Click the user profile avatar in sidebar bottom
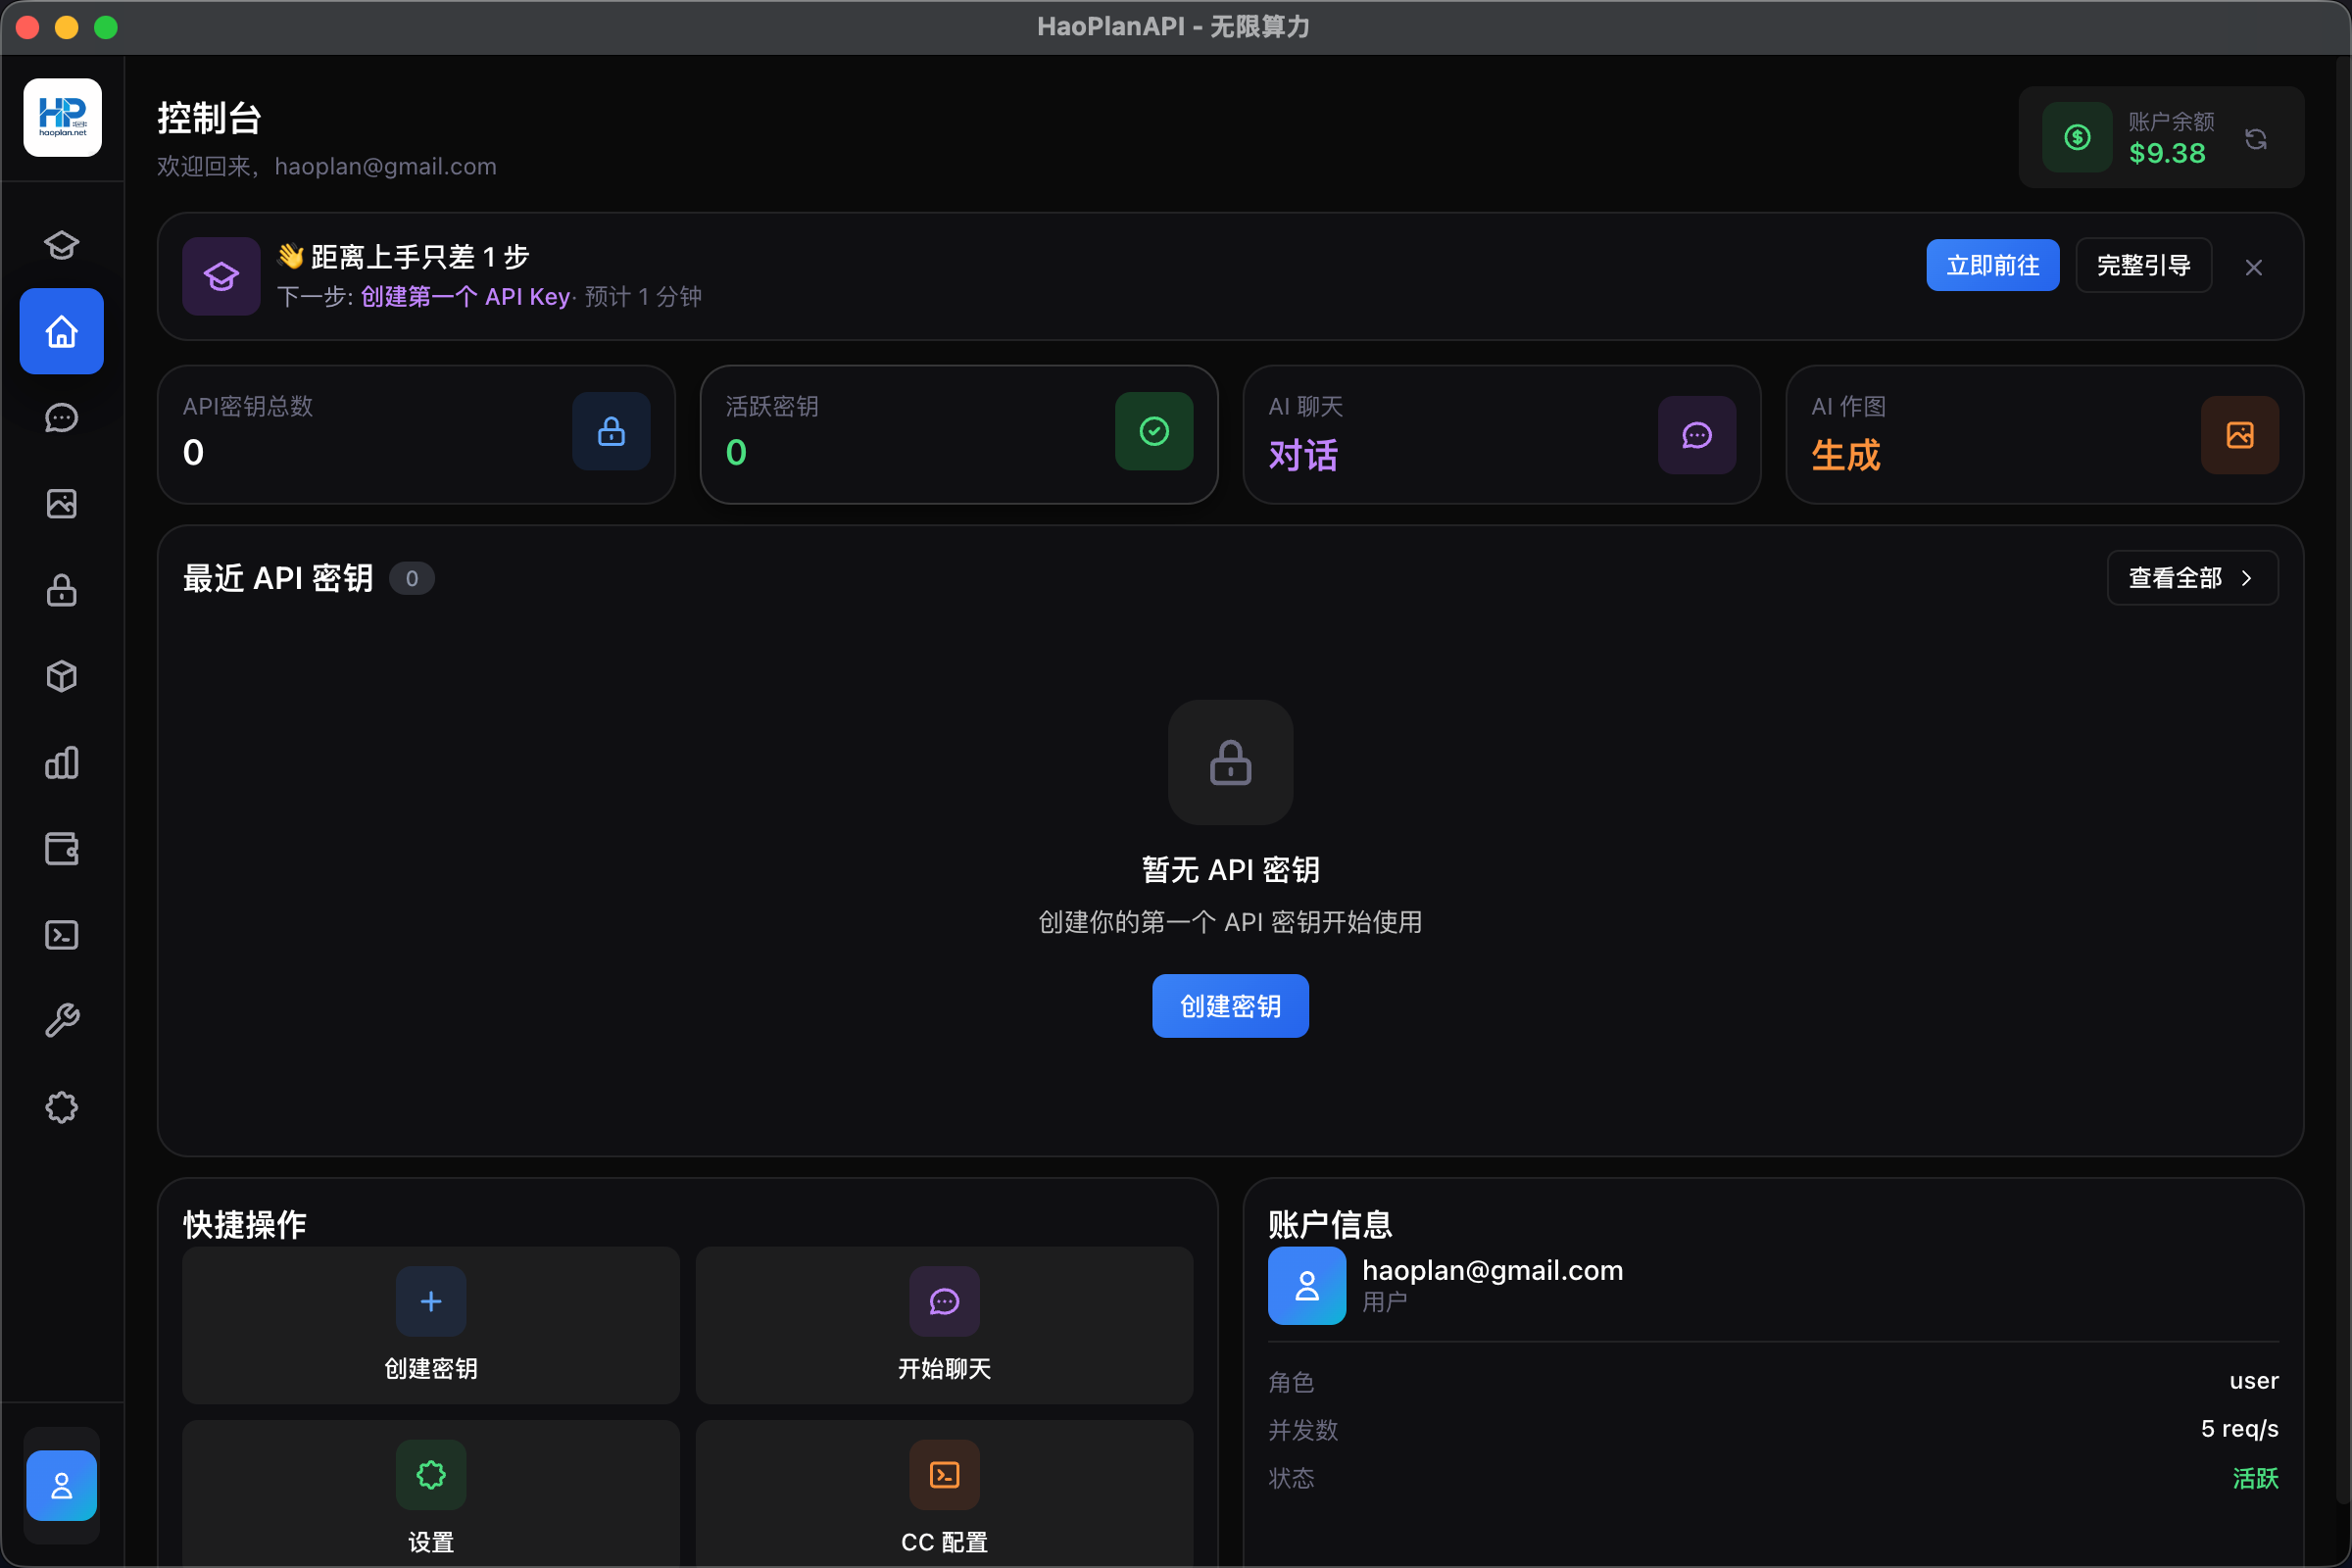 (x=62, y=1486)
